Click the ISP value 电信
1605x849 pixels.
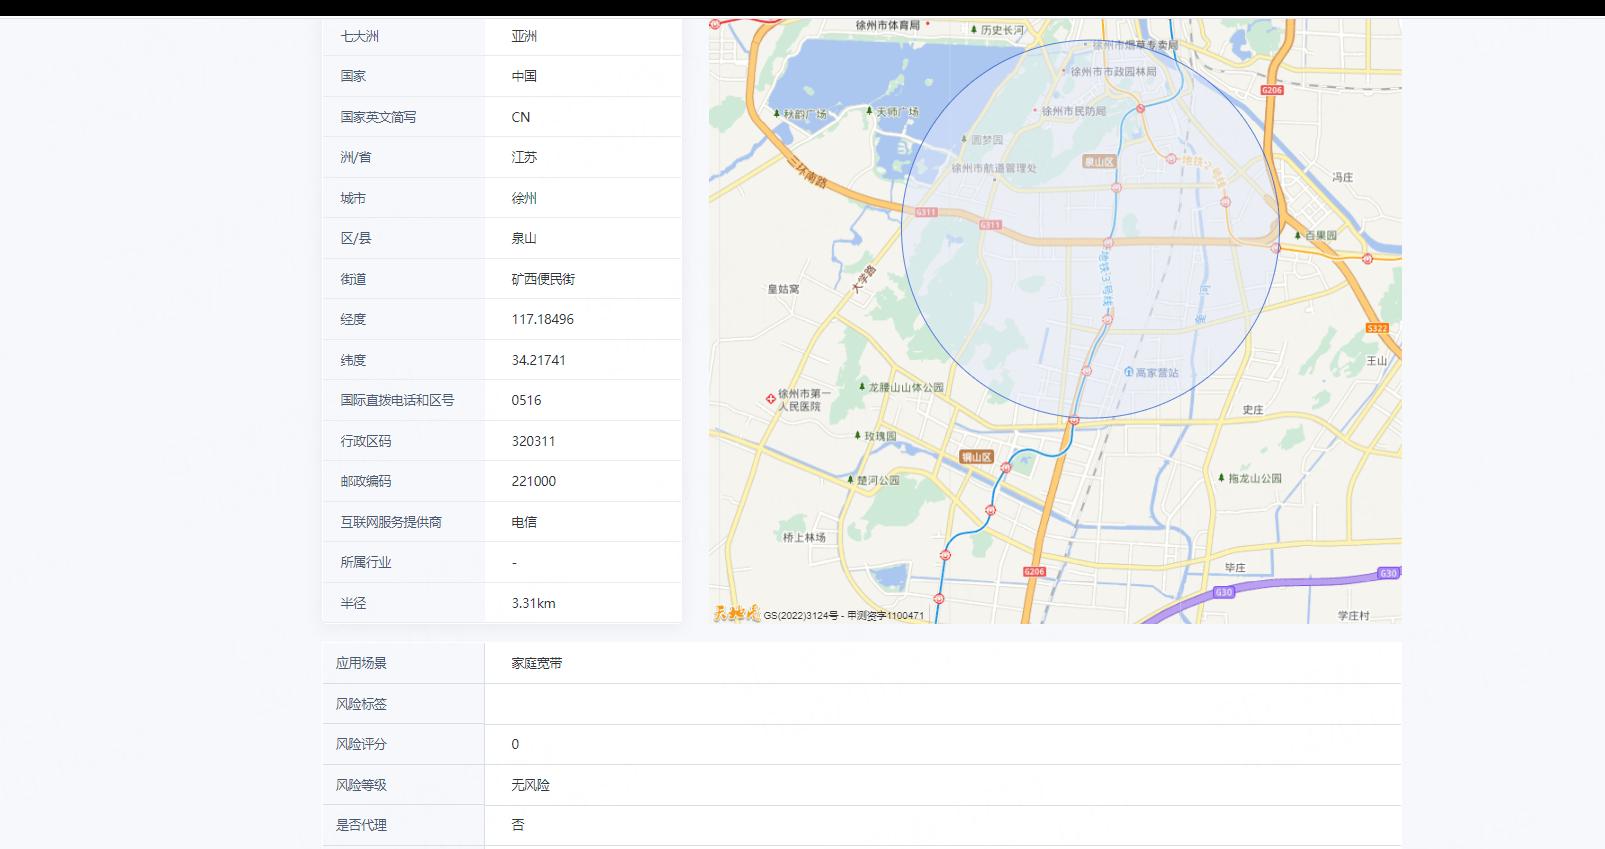click(x=524, y=522)
